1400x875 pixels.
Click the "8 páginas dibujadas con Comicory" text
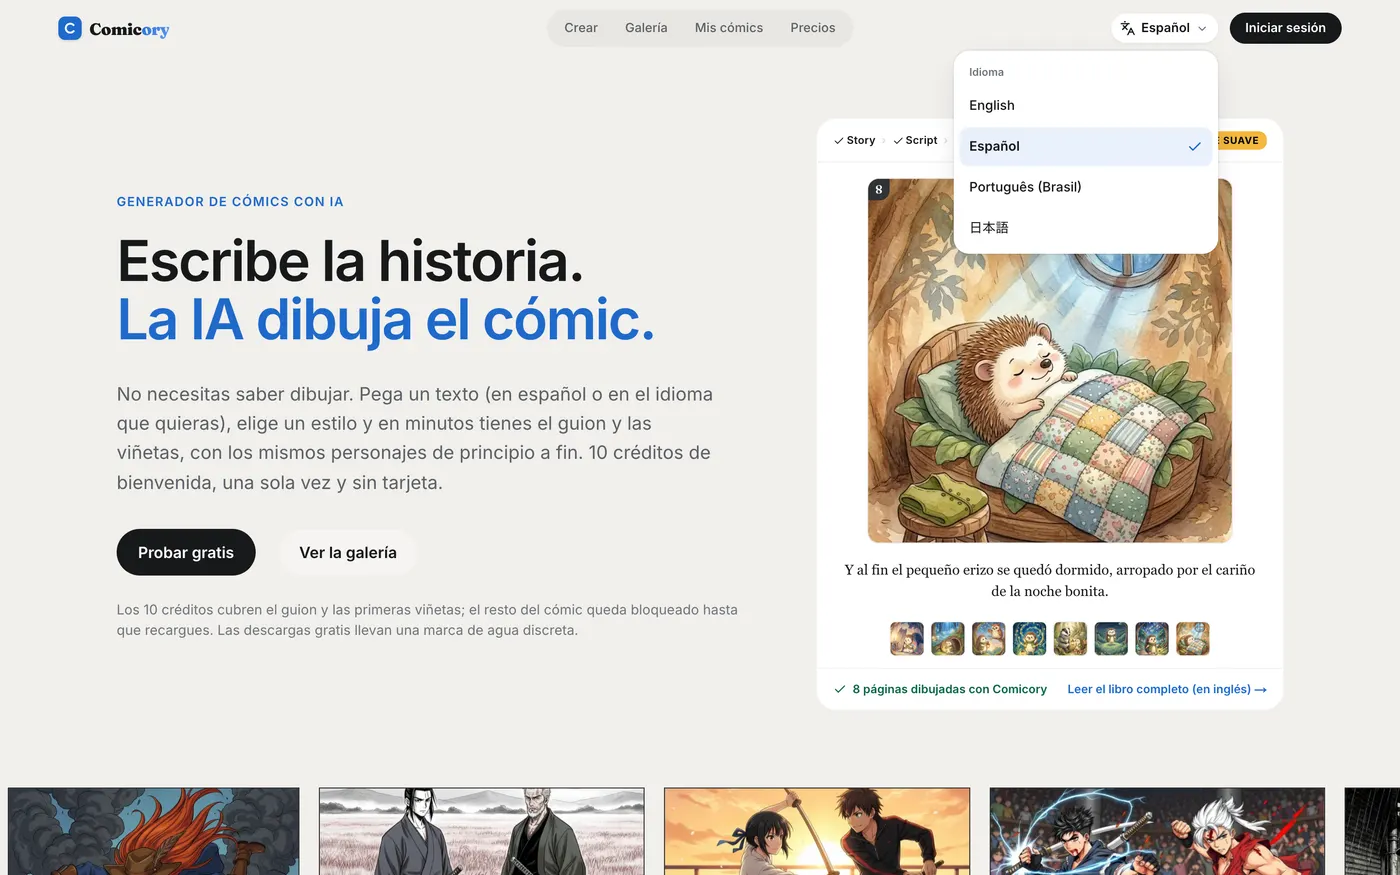(x=949, y=689)
